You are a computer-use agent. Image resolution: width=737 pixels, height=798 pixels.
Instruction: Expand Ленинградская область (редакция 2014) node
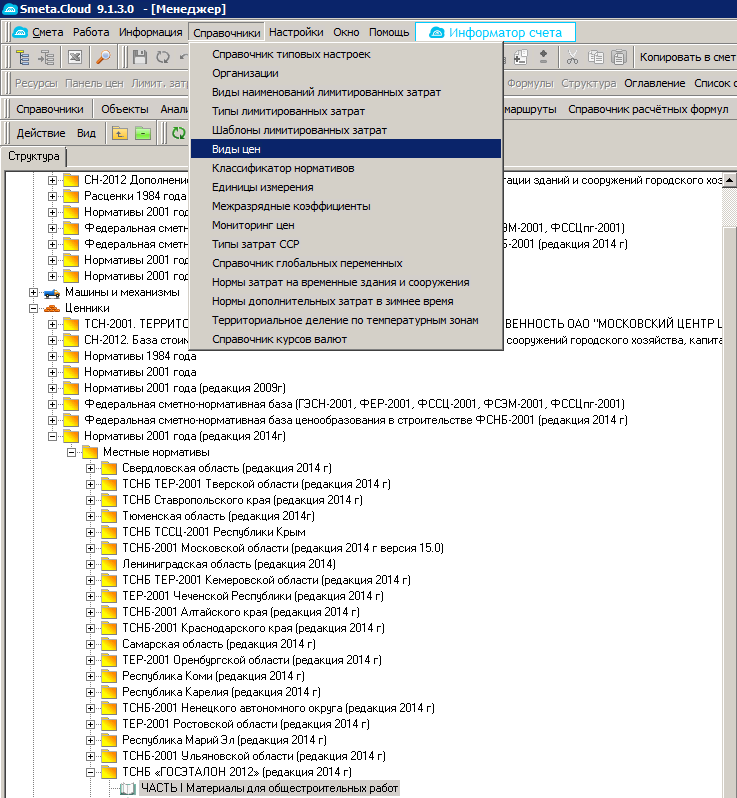(x=90, y=564)
